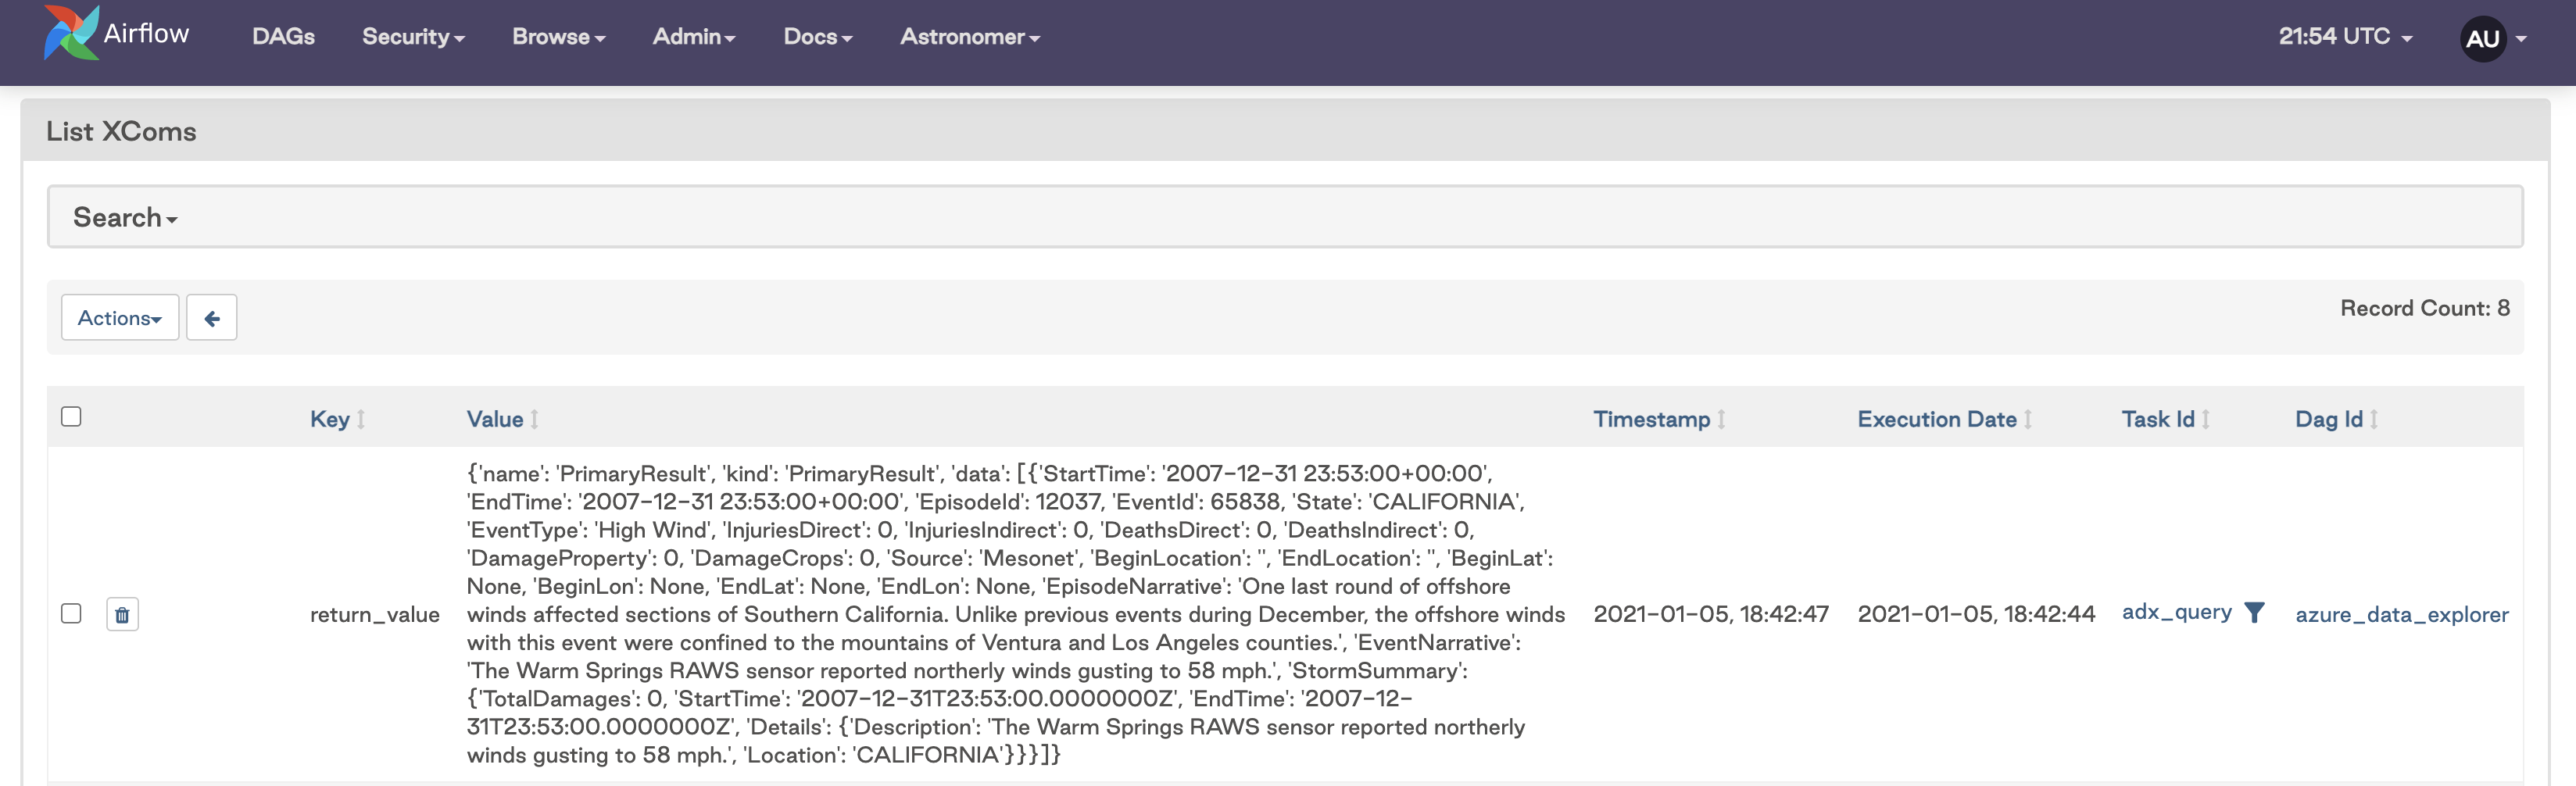
Task: Open the 21:54 UTC timezone dropdown
Action: 2345,37
